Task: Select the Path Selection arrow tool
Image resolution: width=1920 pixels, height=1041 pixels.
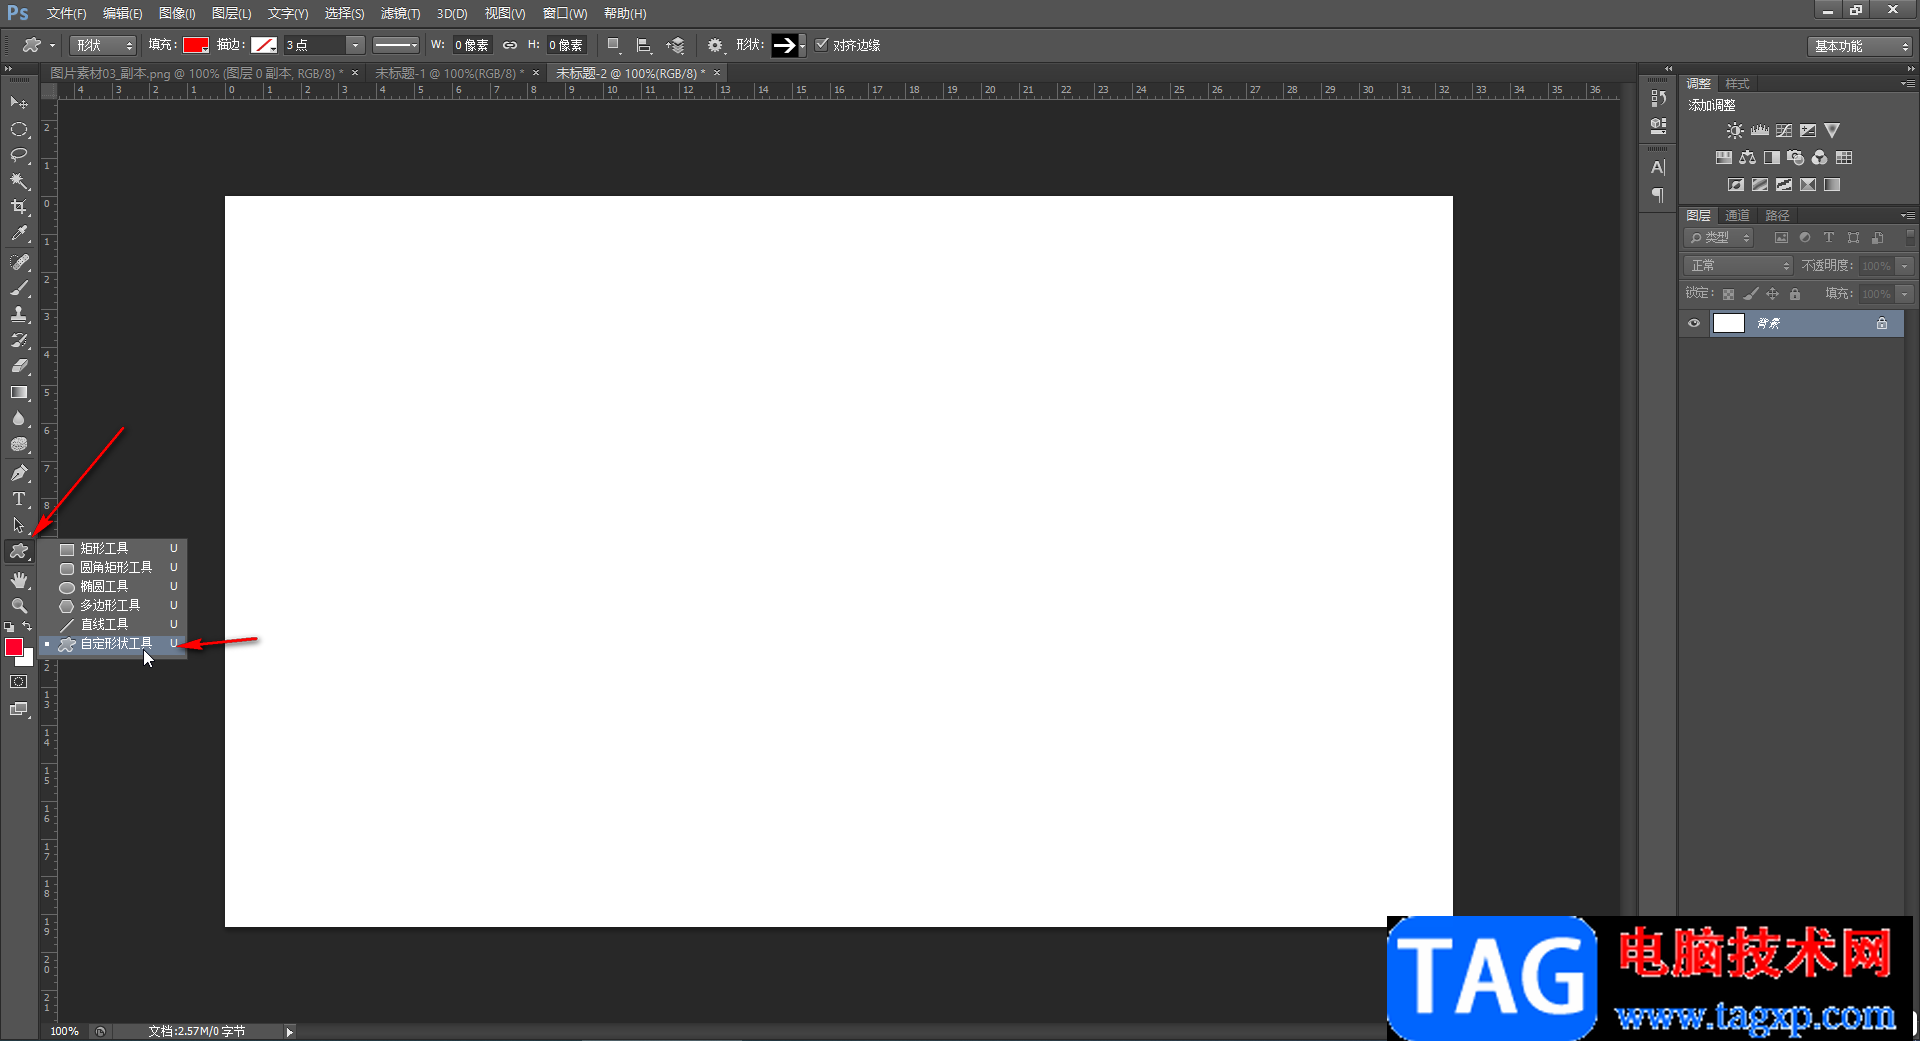Action: pos(19,525)
